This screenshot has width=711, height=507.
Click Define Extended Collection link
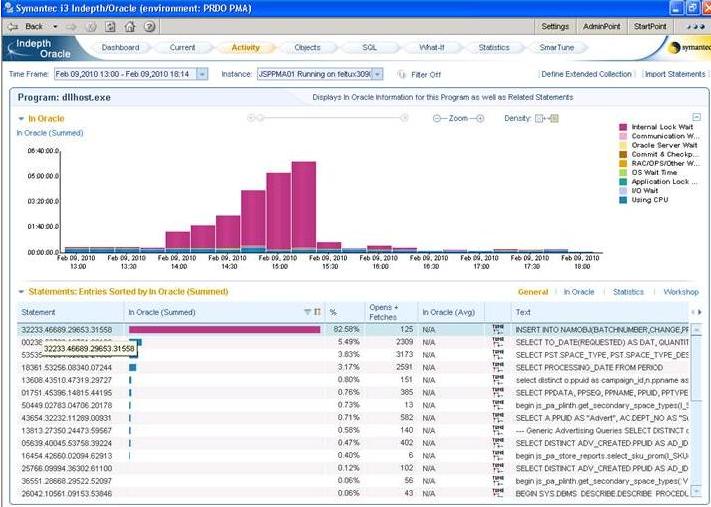tap(586, 74)
